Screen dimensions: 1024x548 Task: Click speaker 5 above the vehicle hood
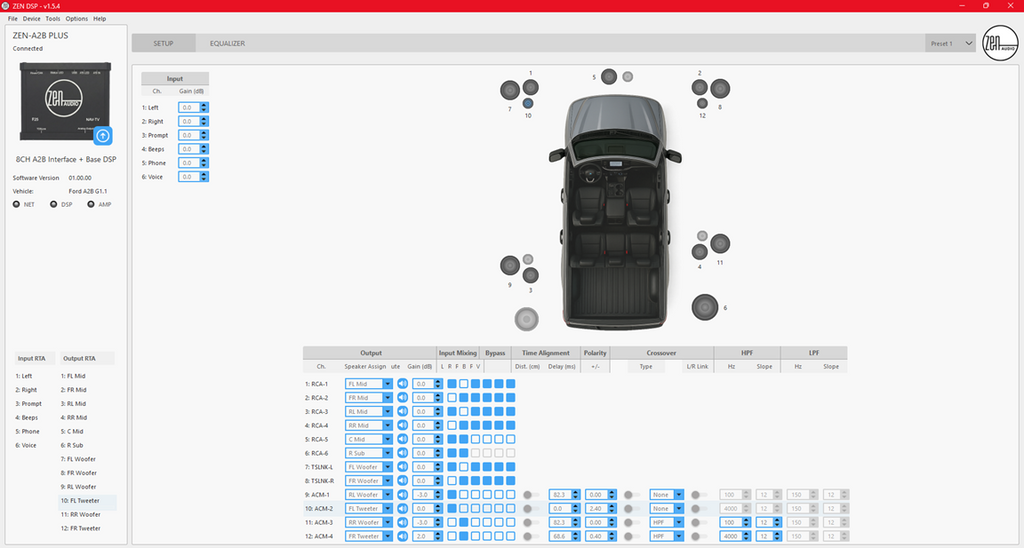[x=609, y=77]
